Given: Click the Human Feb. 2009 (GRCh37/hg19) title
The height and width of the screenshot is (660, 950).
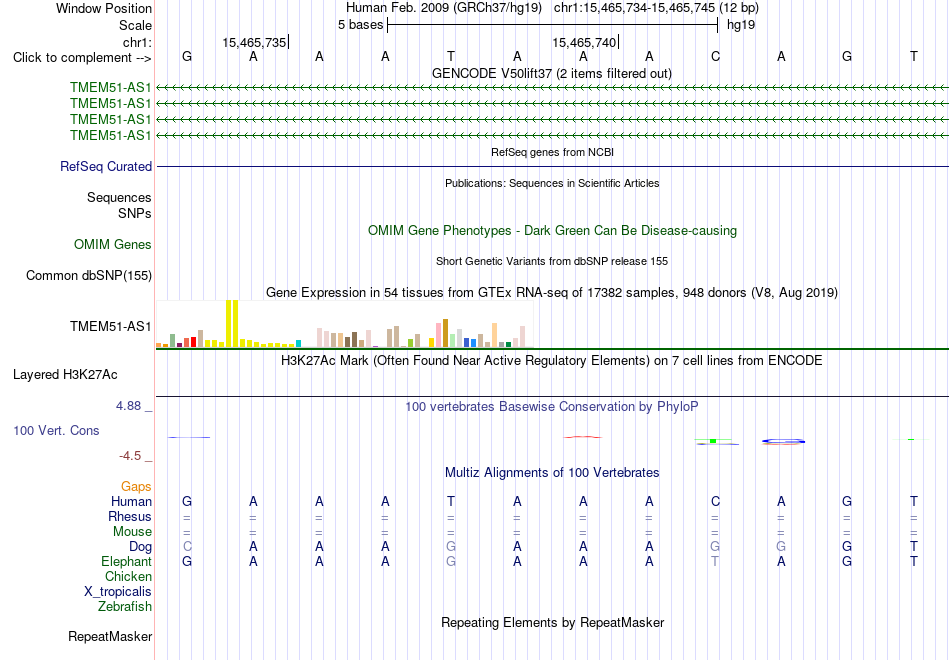Looking at the screenshot, I should (x=445, y=8).
